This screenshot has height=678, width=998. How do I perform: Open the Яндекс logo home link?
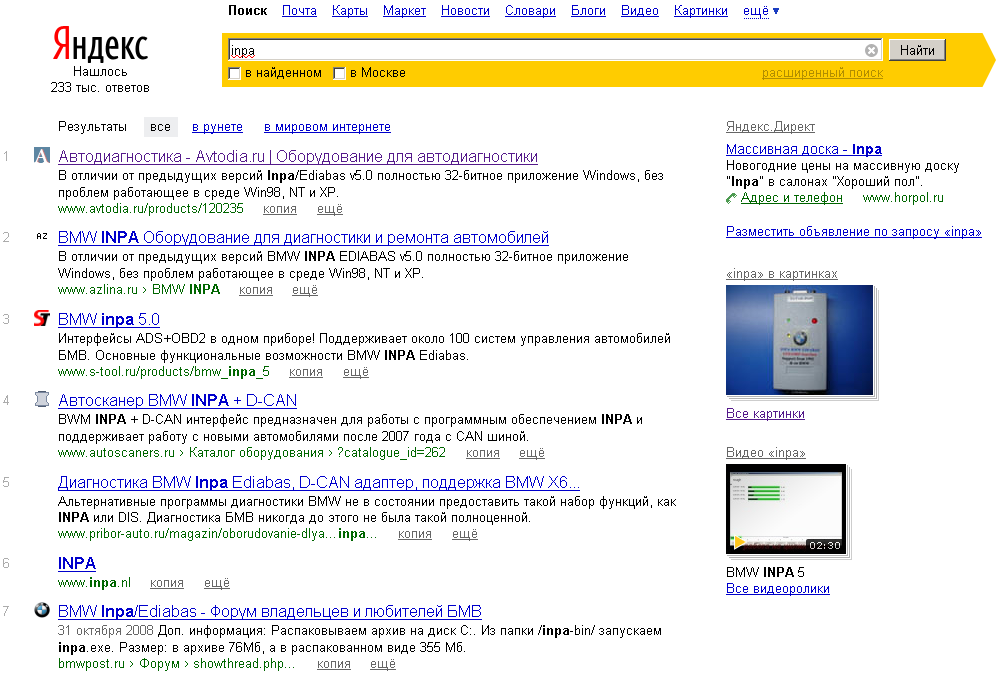[x=100, y=43]
